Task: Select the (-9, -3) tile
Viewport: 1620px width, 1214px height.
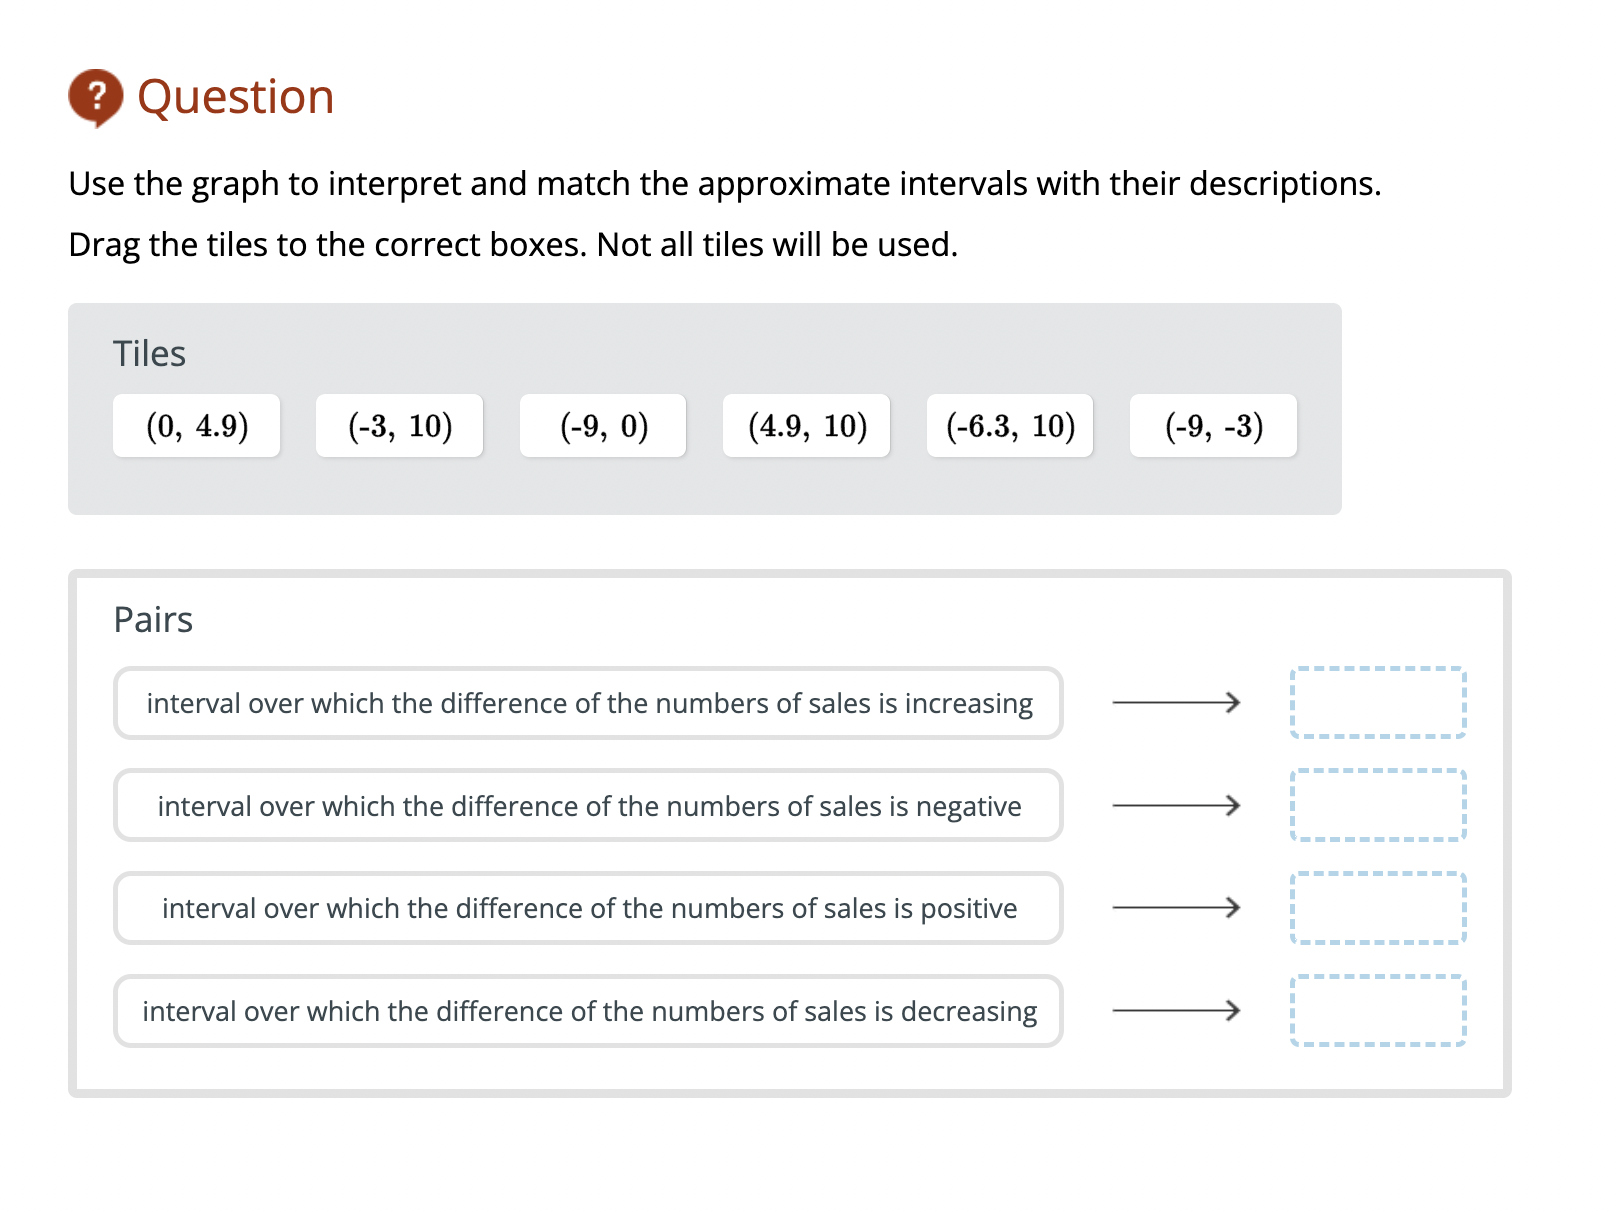Action: point(1213,426)
